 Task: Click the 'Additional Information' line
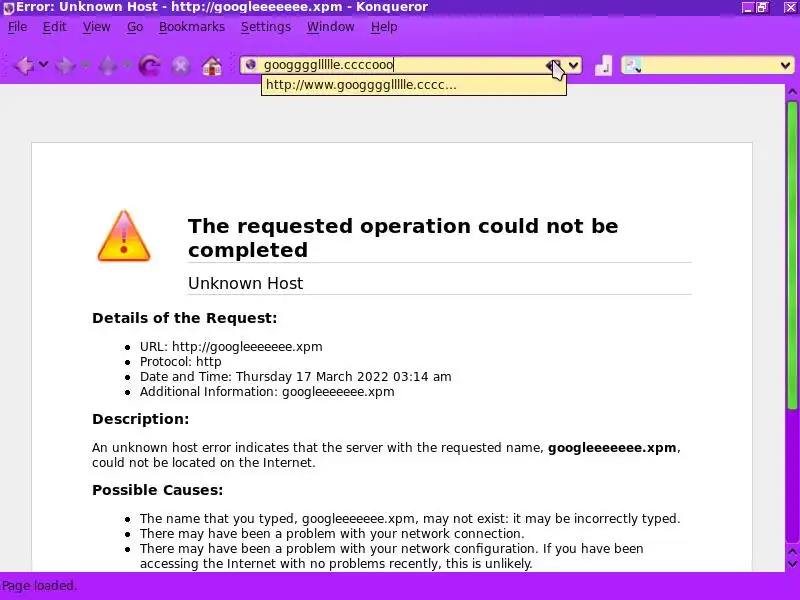tap(267, 392)
